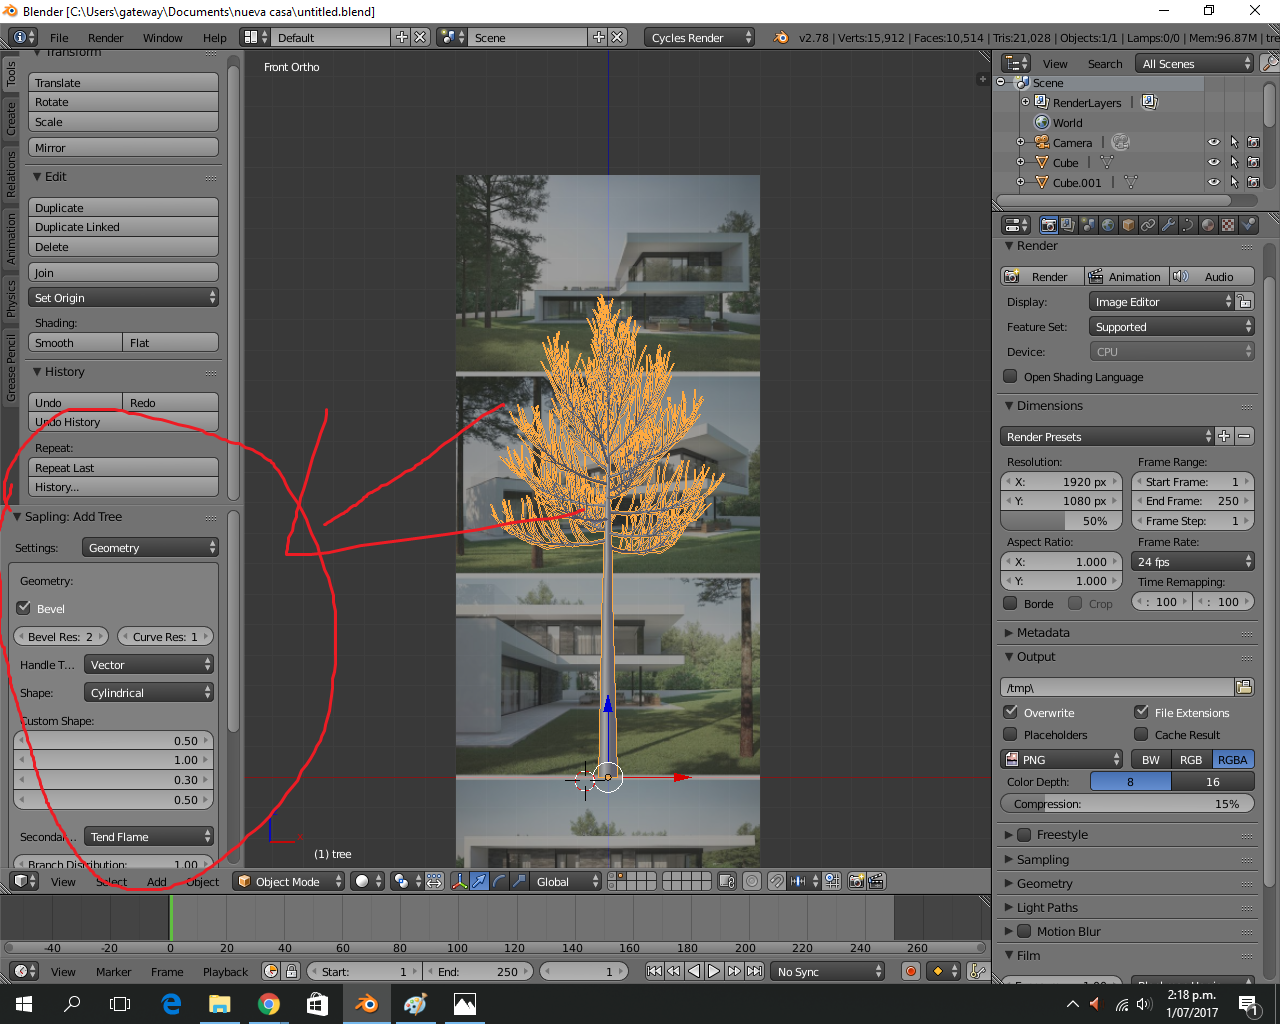Click the outliner filter magnifier icon
Image resolution: width=1280 pixels, height=1024 pixels.
click(x=1270, y=63)
